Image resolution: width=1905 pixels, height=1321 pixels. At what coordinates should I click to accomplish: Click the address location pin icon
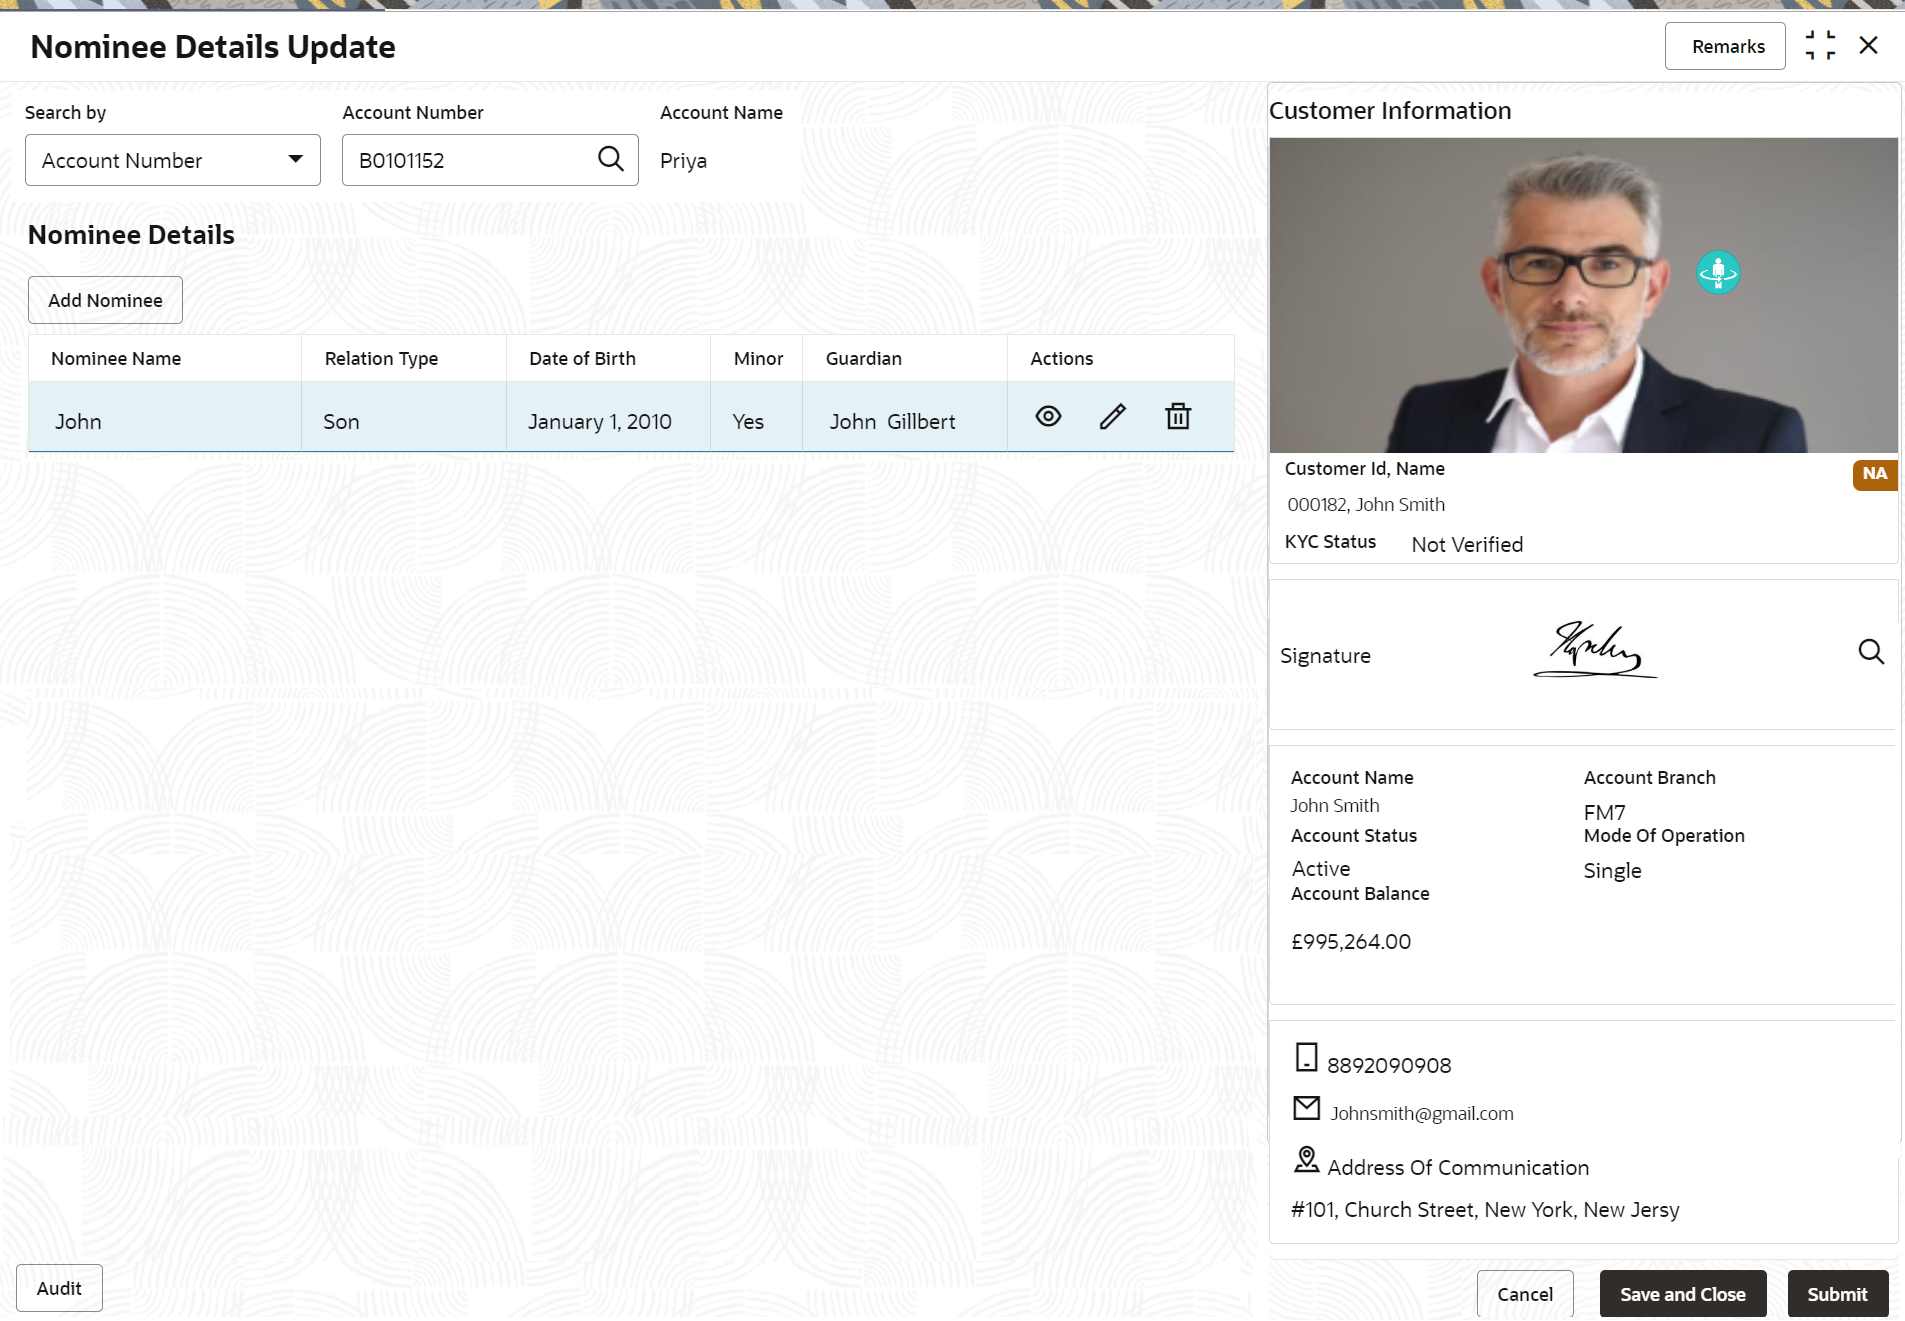1306,1160
